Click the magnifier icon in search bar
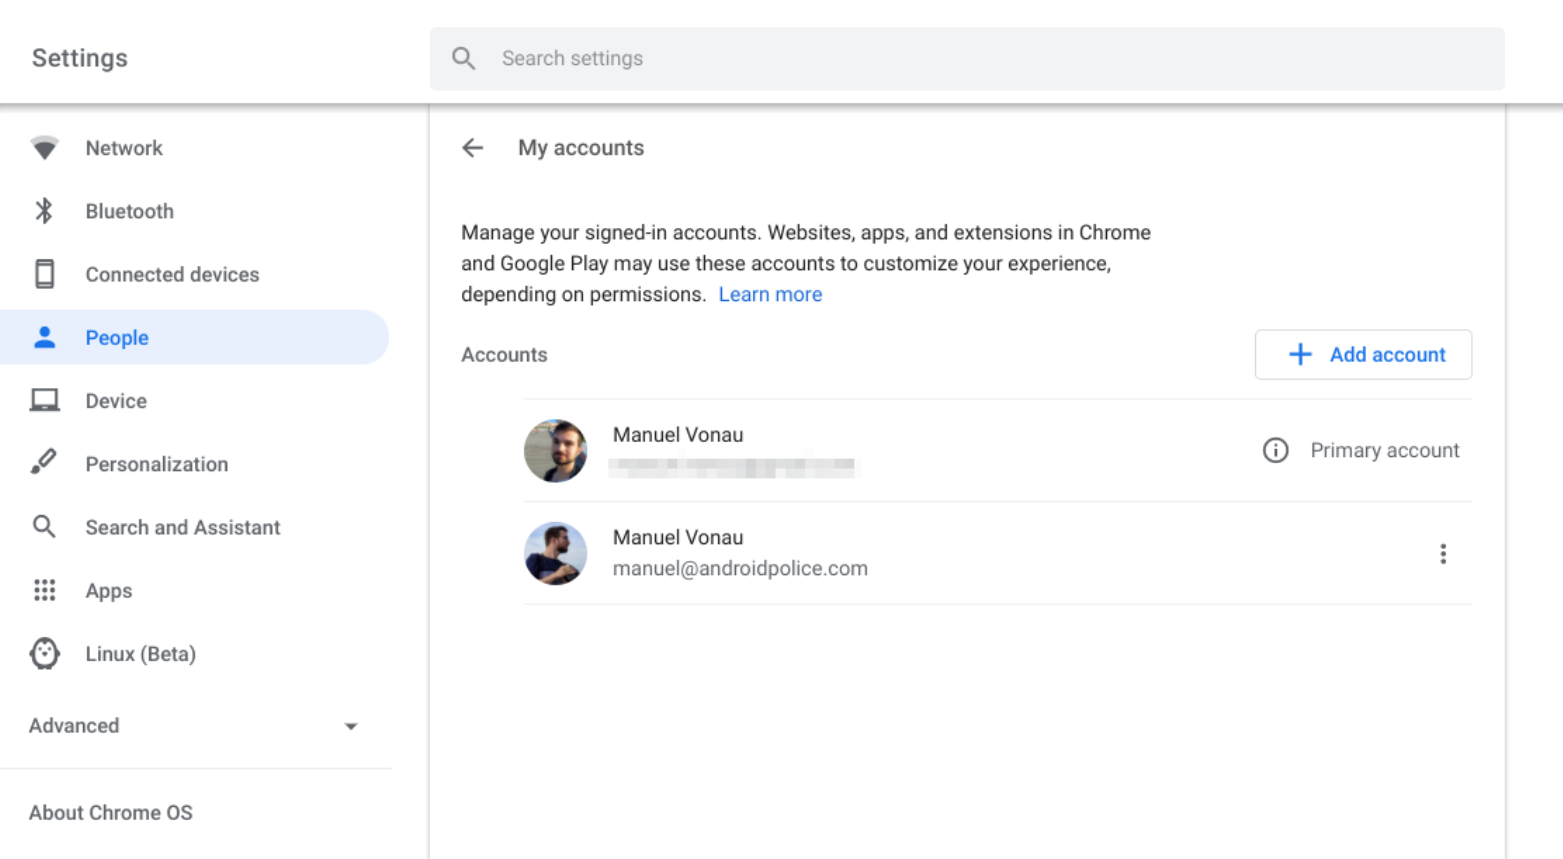The width and height of the screenshot is (1563, 859). [x=463, y=58]
